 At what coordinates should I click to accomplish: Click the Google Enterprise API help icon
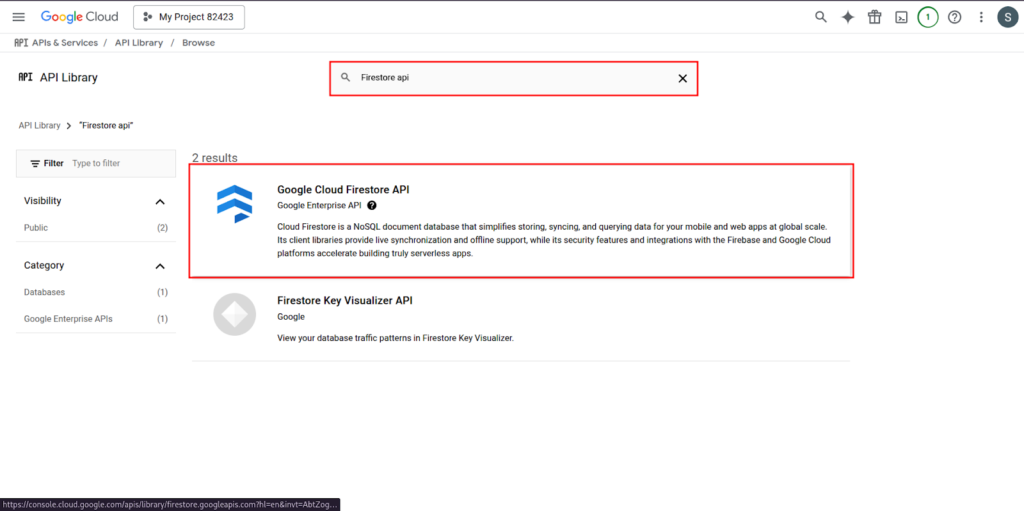pyautogui.click(x=372, y=205)
